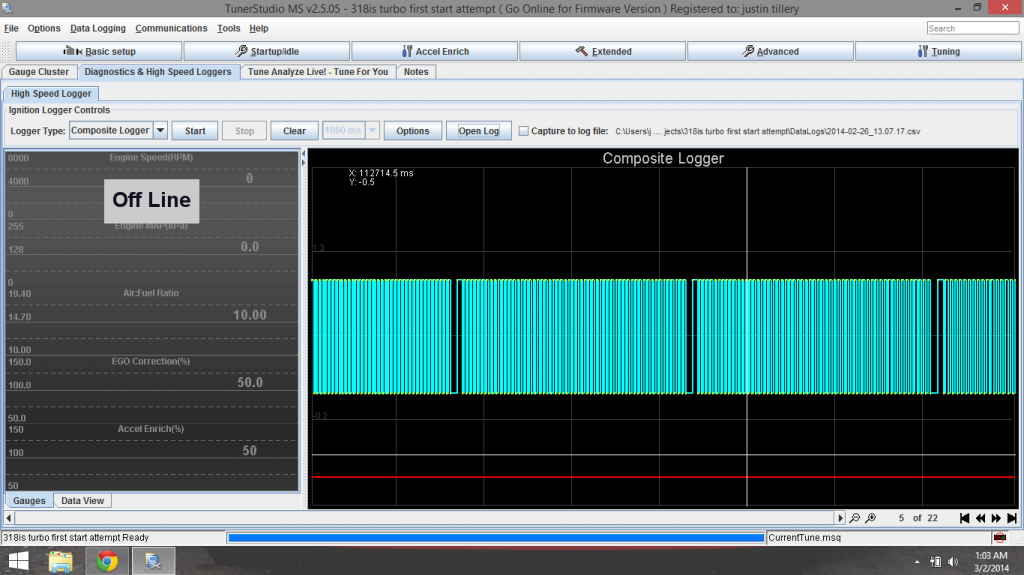Open the Notes tab
The image size is (1024, 575).
tap(416, 72)
